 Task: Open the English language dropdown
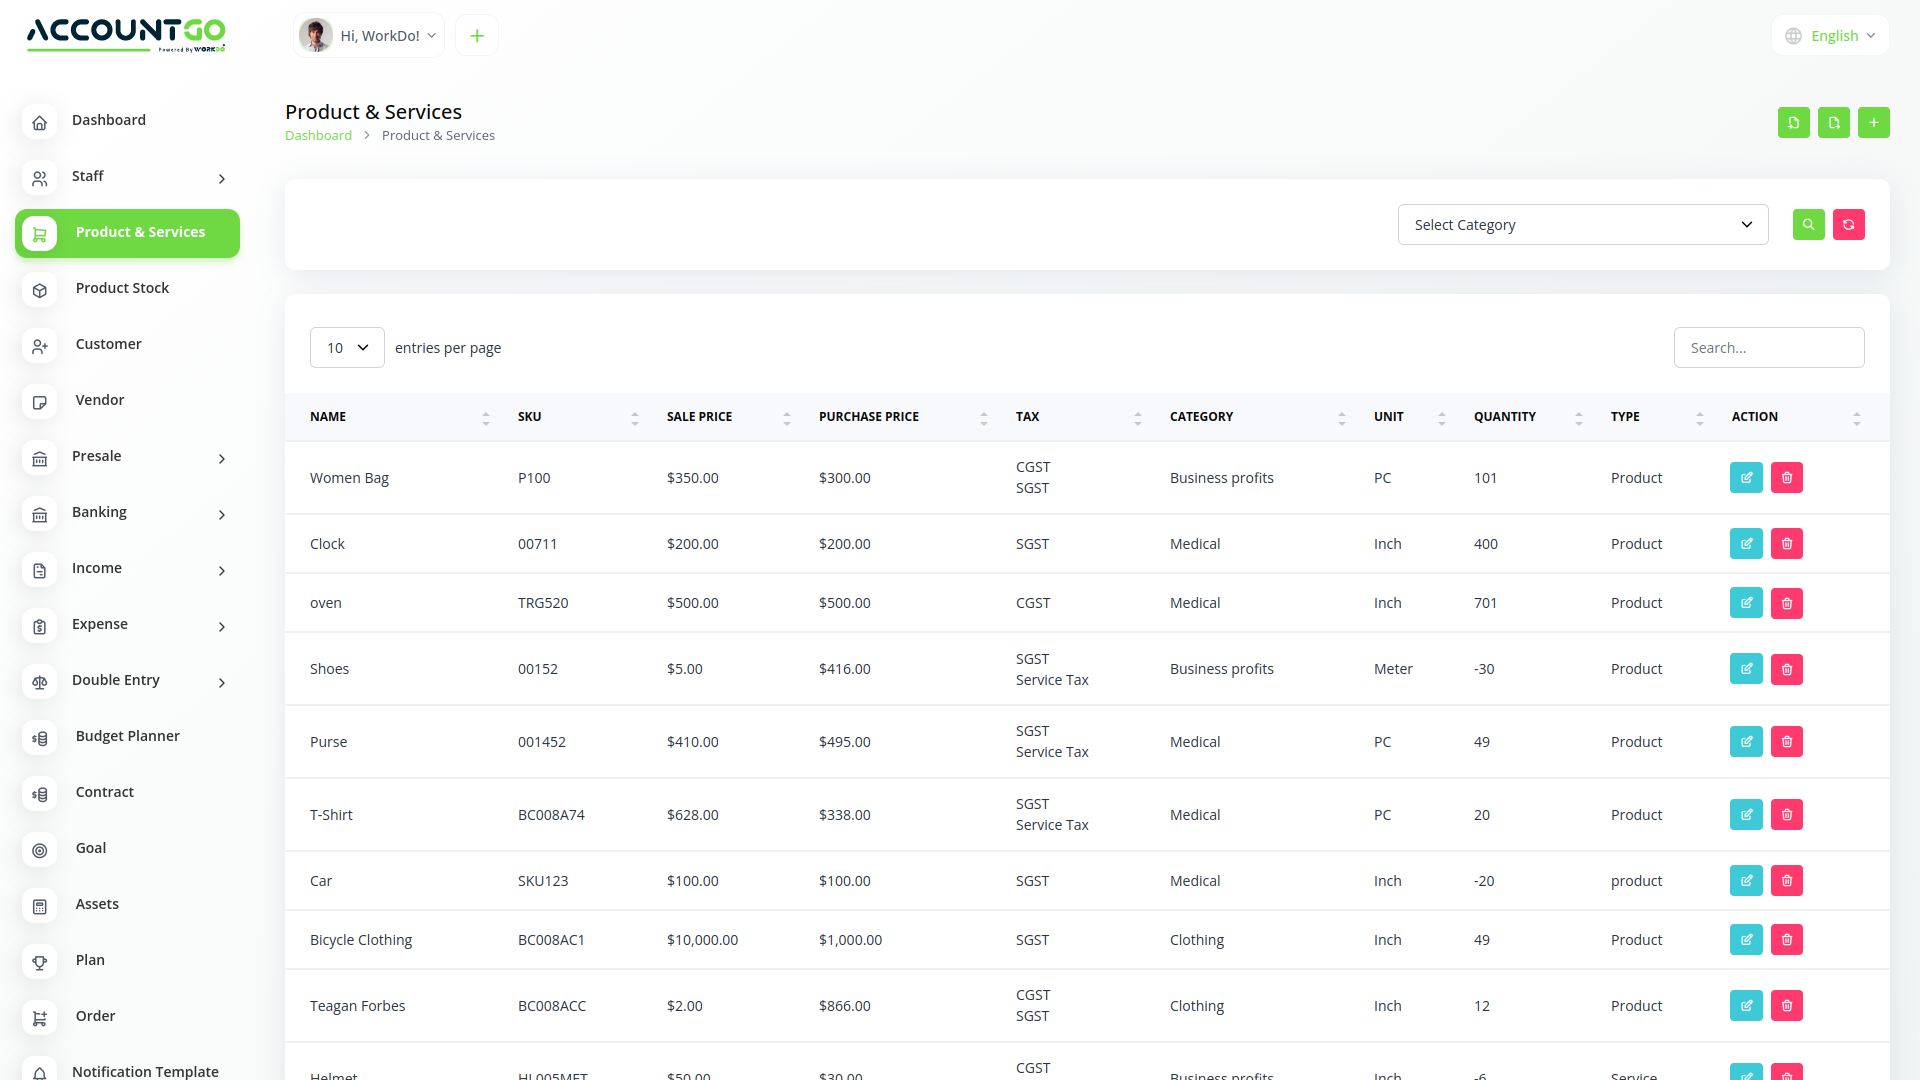coord(1836,35)
